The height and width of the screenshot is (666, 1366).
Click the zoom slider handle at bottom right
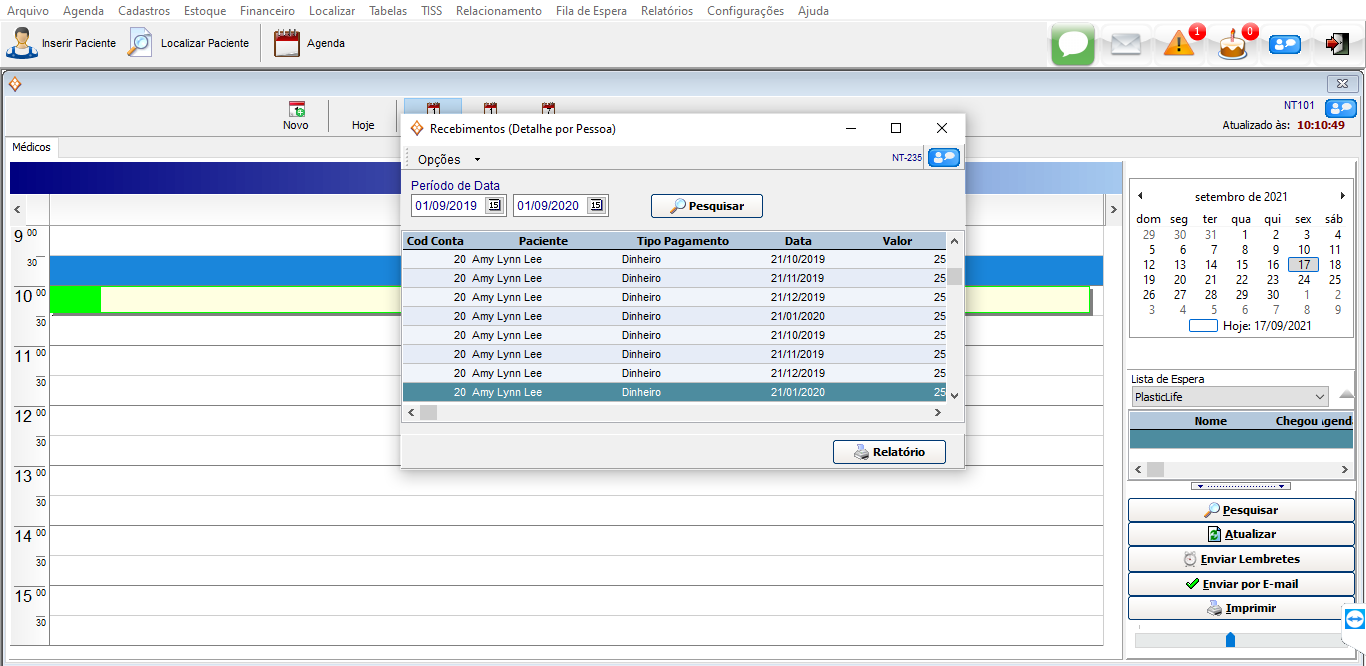click(x=1230, y=640)
